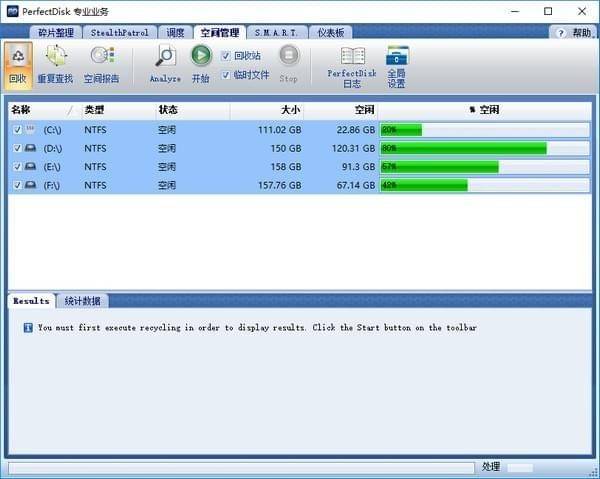600x479 pixels.
Task: Click the (D:\) drive name
Action: [x=53, y=148]
